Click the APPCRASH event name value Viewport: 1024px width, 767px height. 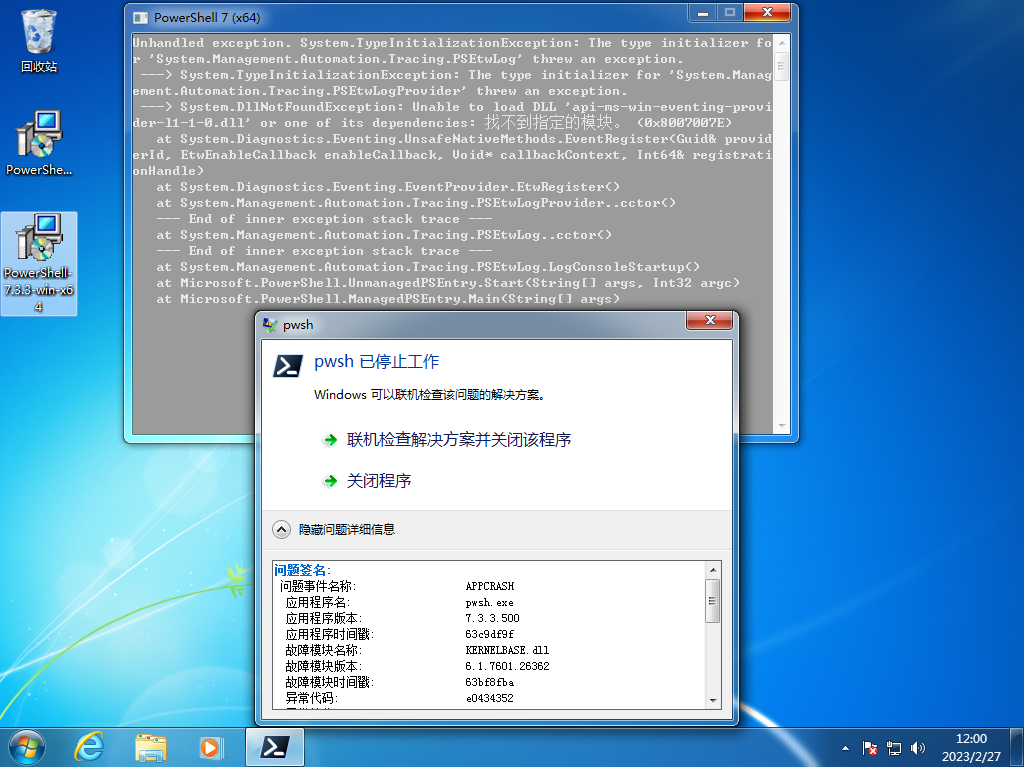[x=490, y=586]
